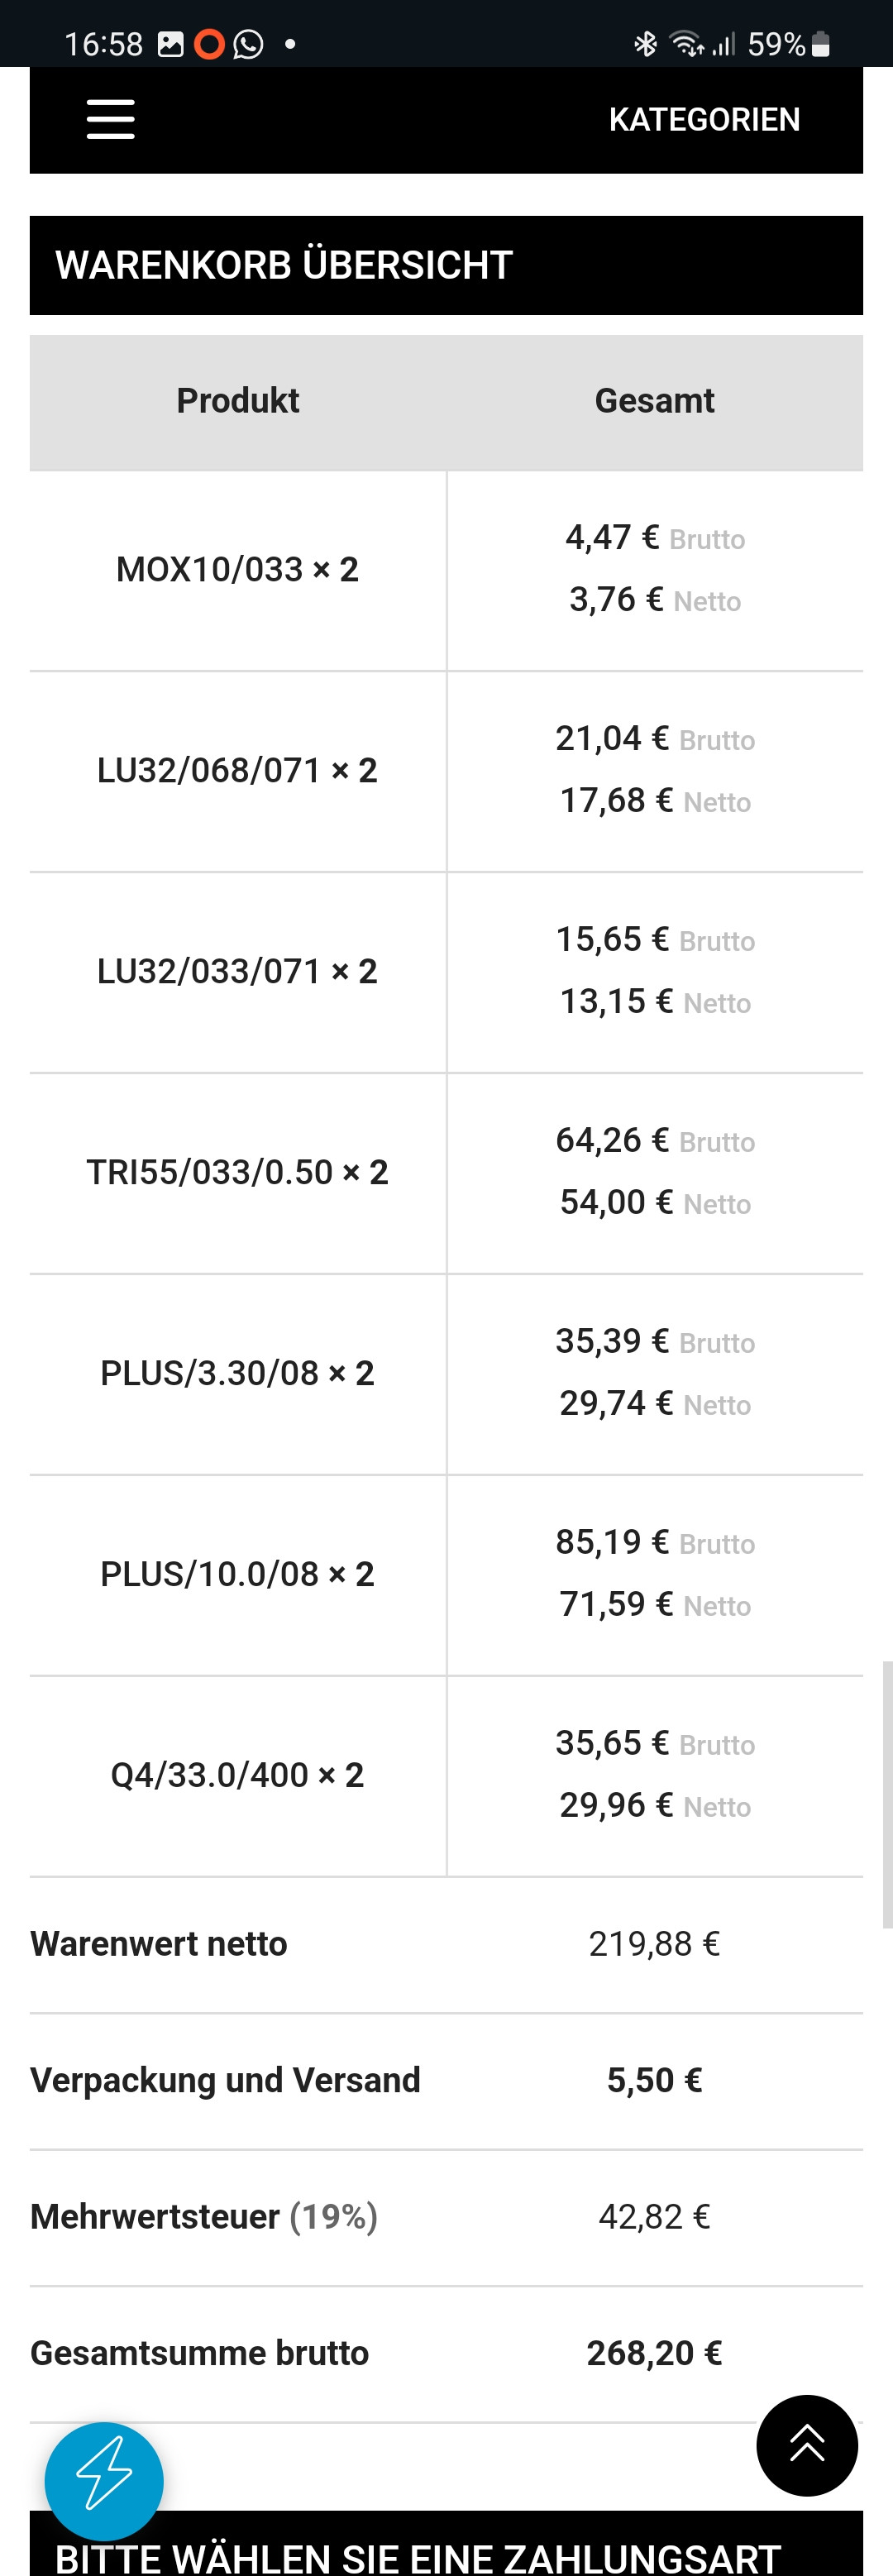Tap the Wi-Fi signal icon
Viewport: 893px width, 2576px height.
686,44
